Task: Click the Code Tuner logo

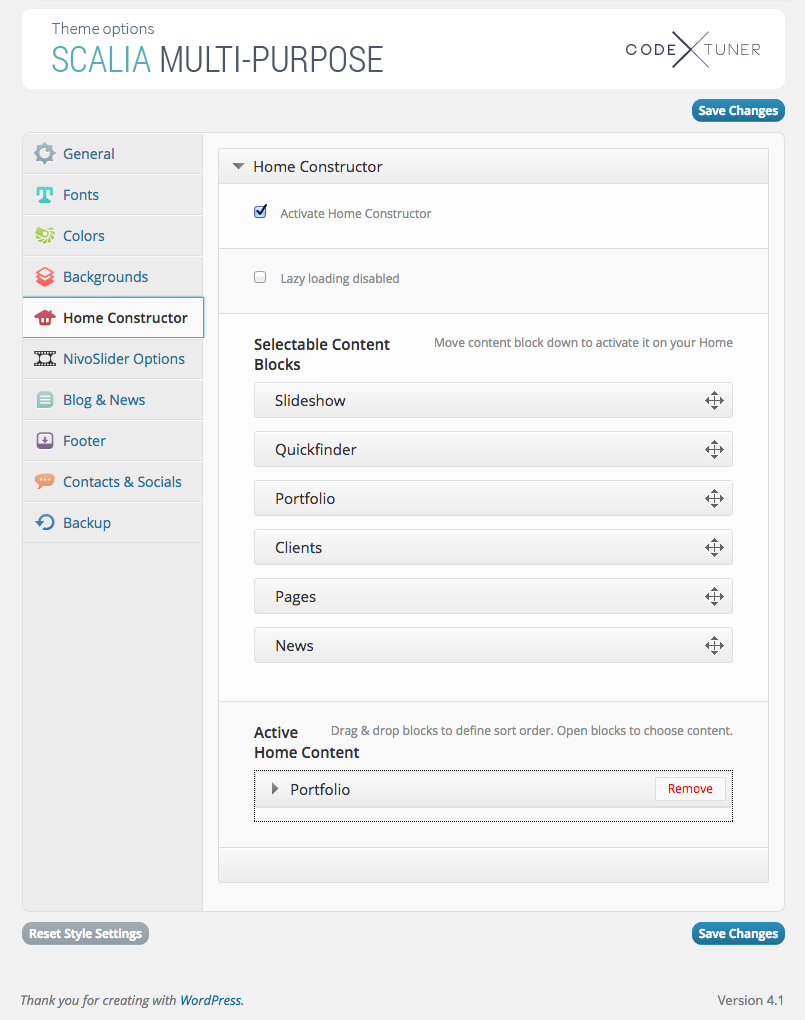Action: pos(692,49)
